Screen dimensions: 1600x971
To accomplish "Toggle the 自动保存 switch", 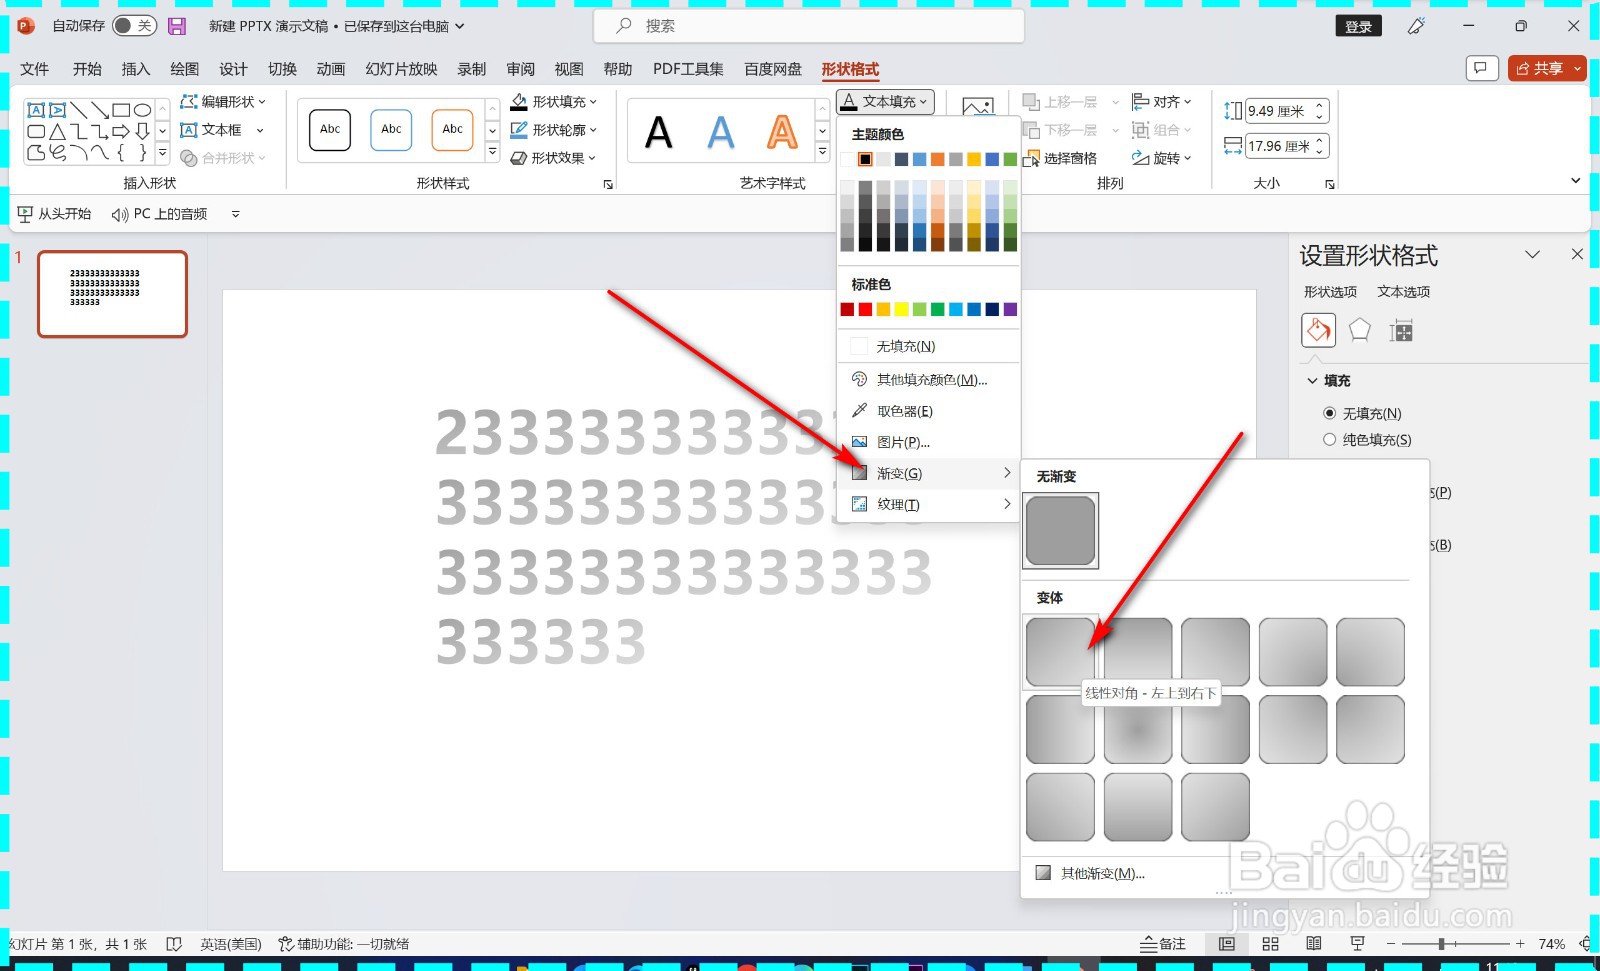I will [134, 26].
